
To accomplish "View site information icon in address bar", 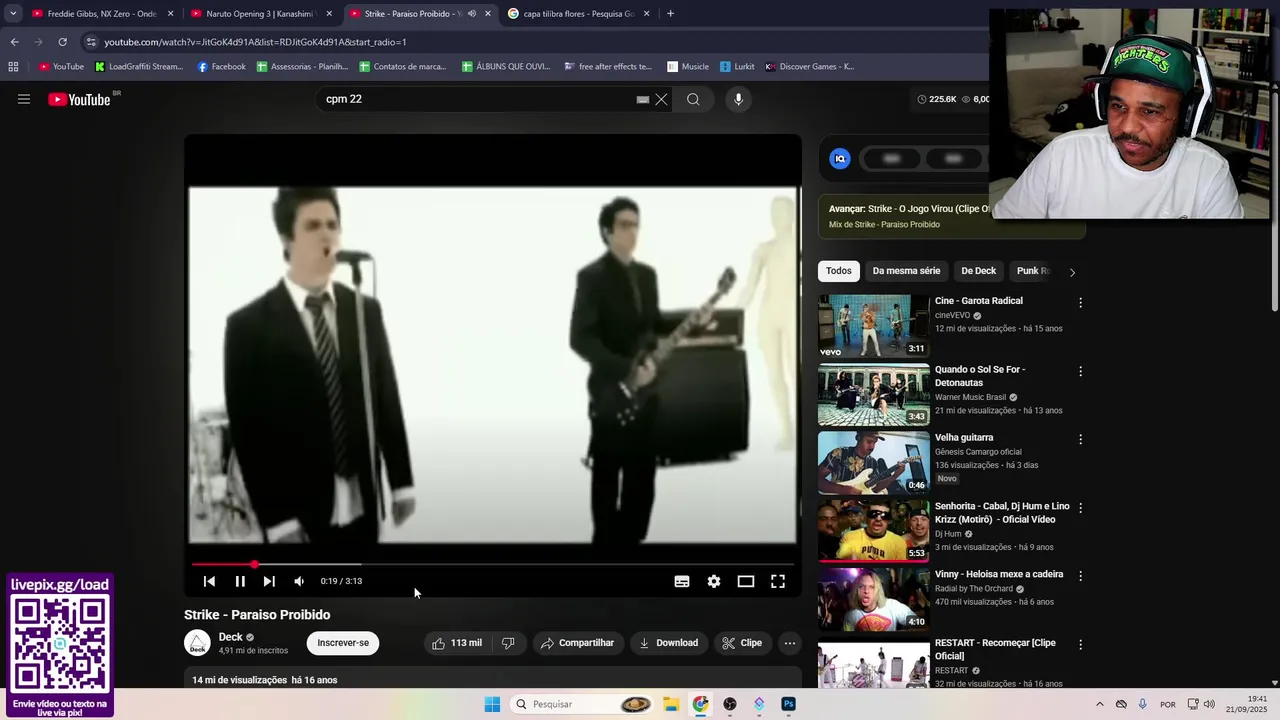I will click(x=91, y=42).
